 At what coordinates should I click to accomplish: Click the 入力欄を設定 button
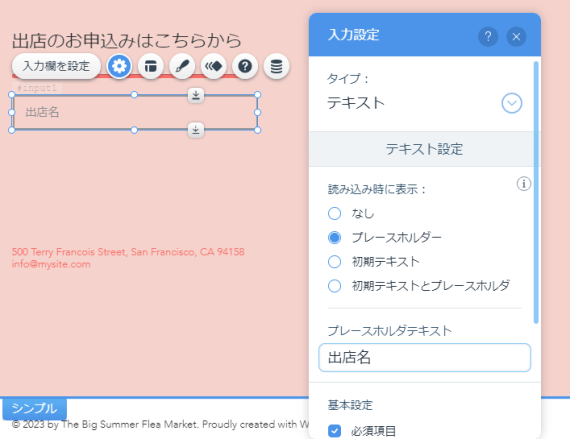click(x=56, y=66)
